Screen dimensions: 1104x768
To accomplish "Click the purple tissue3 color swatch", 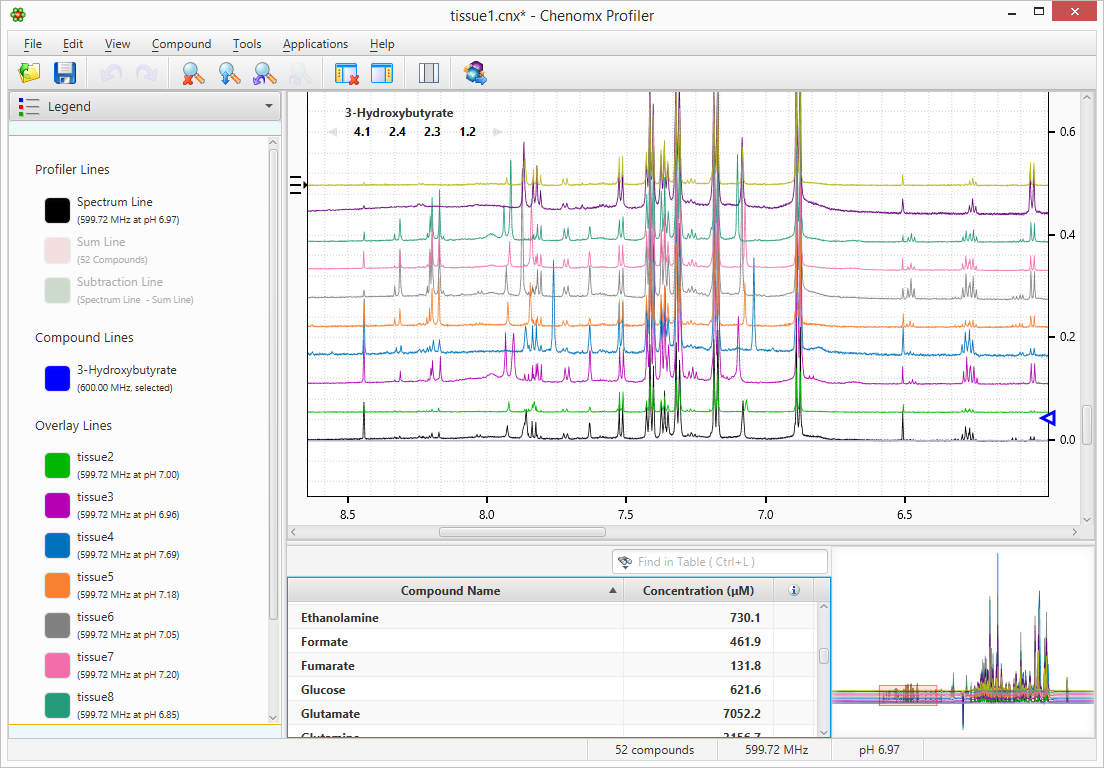I will click(x=57, y=505).
